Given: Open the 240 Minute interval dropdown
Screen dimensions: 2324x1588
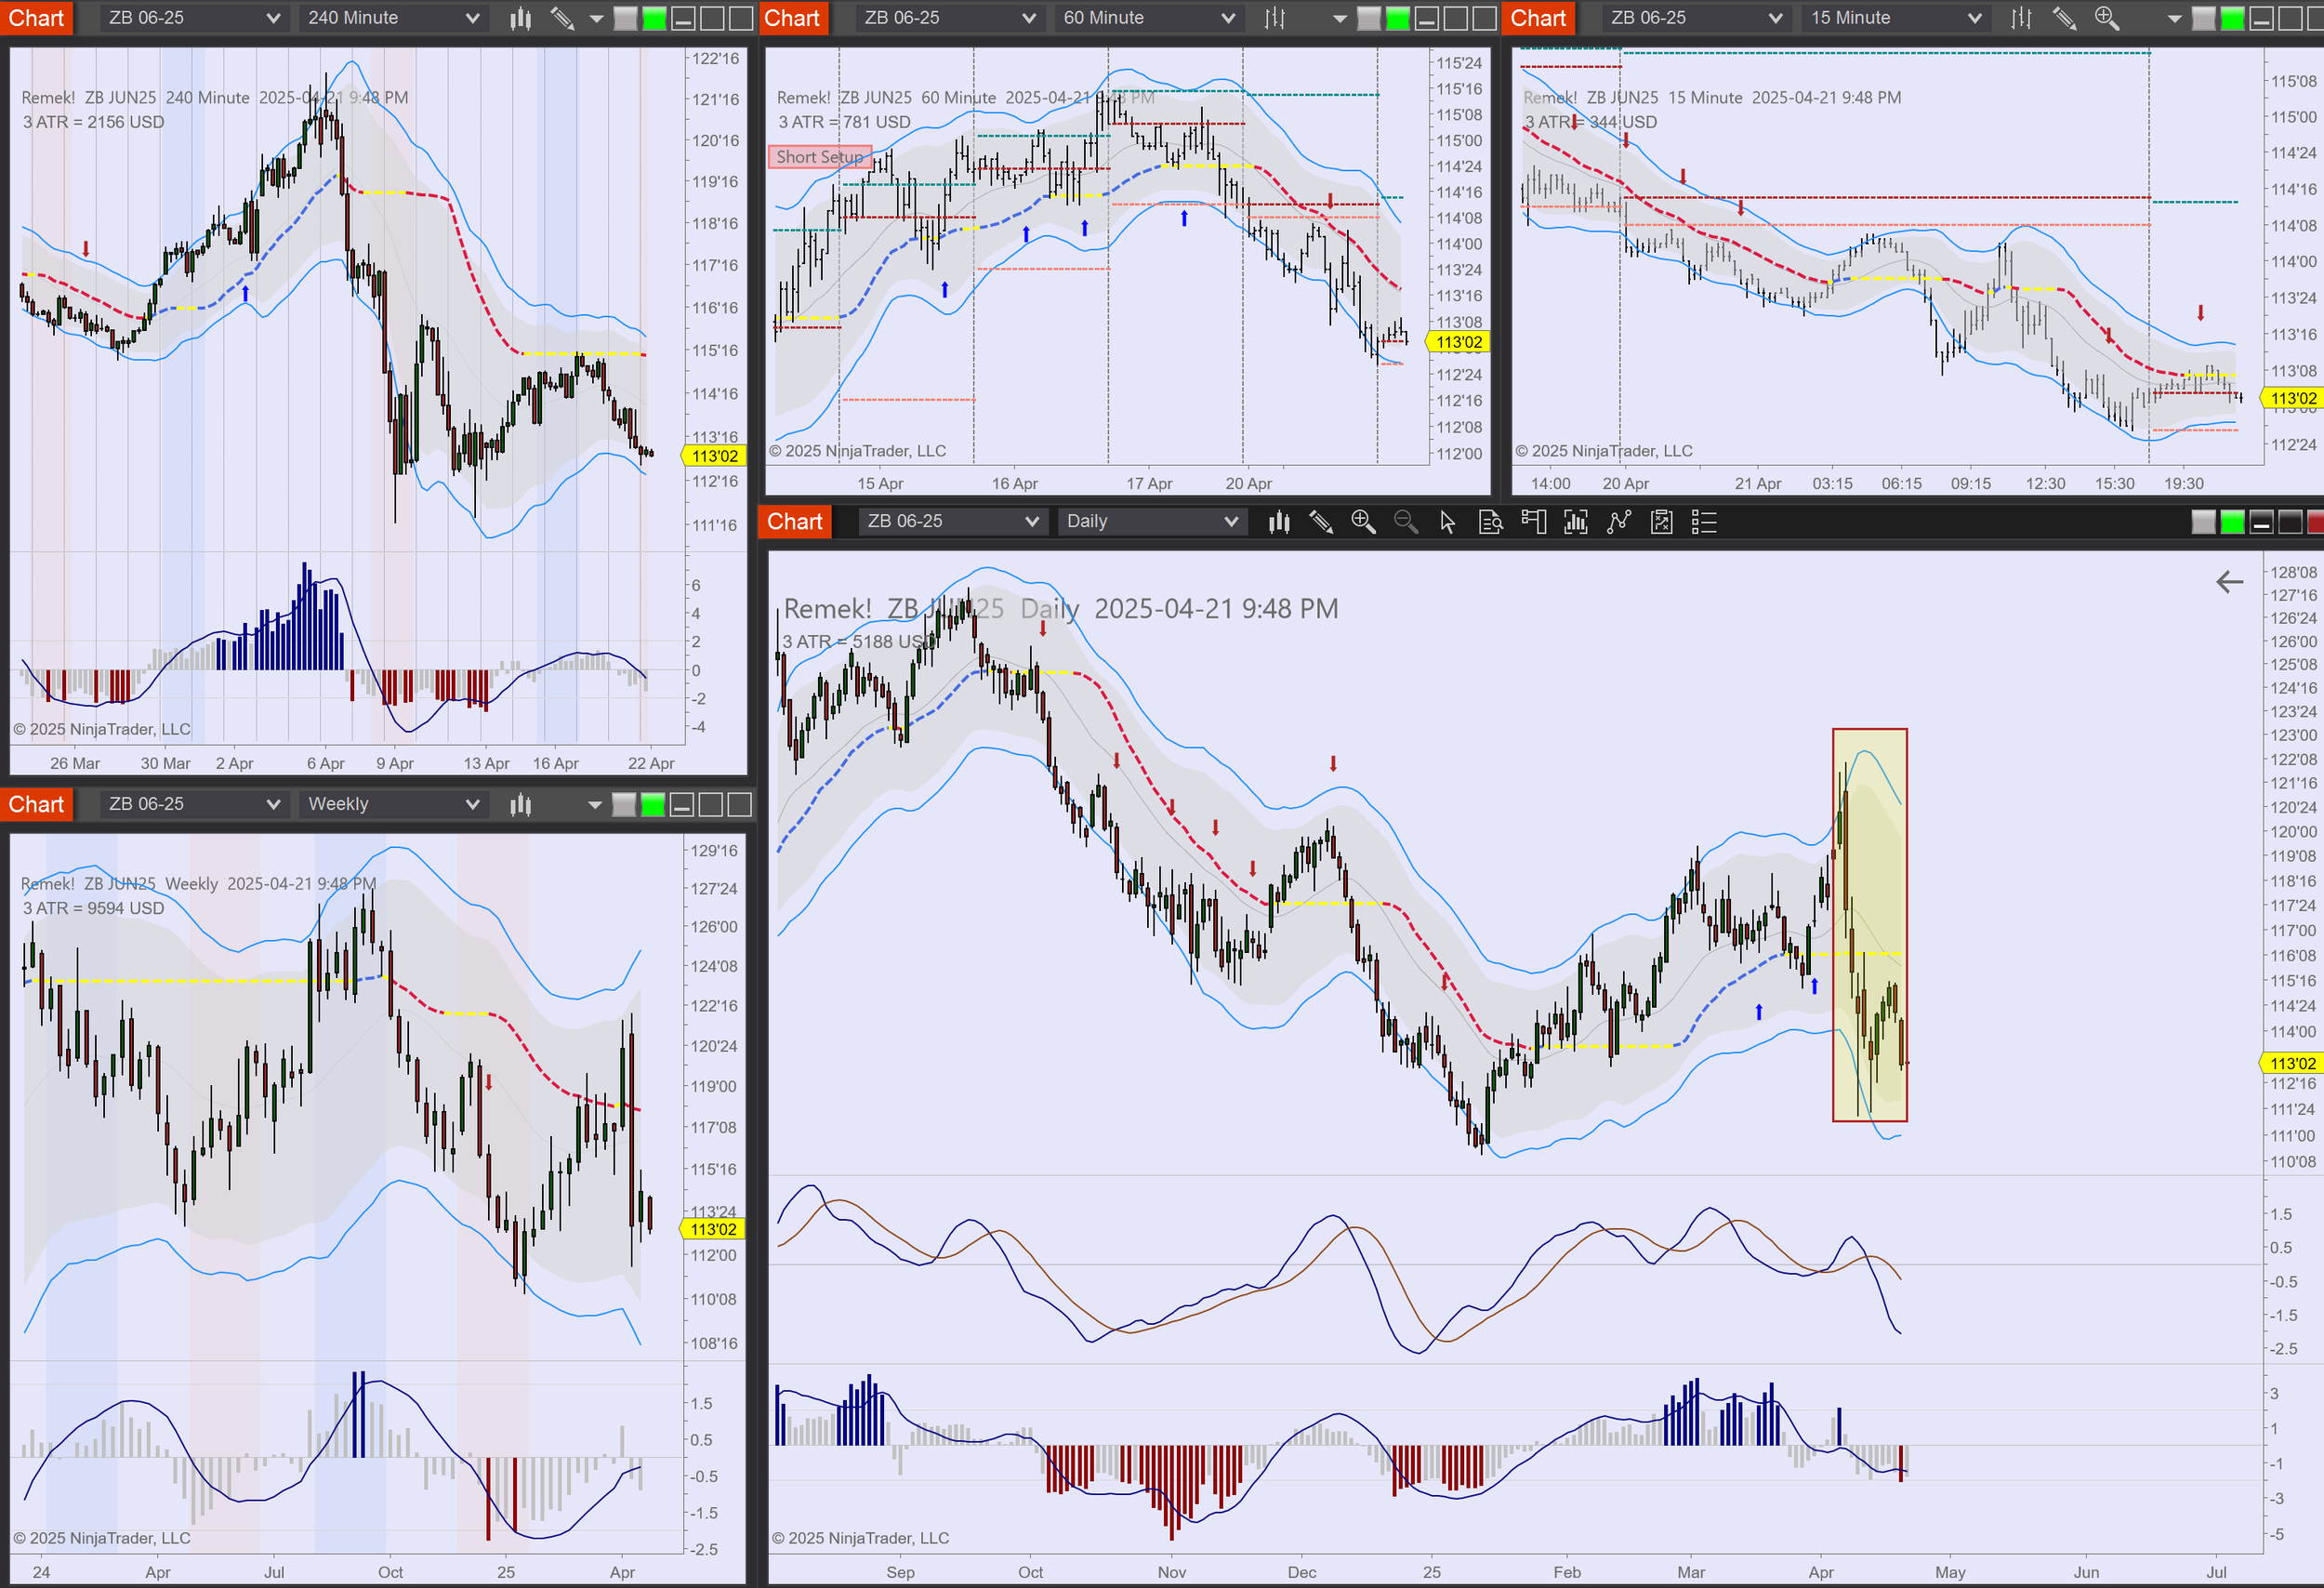Looking at the screenshot, I should 392,18.
